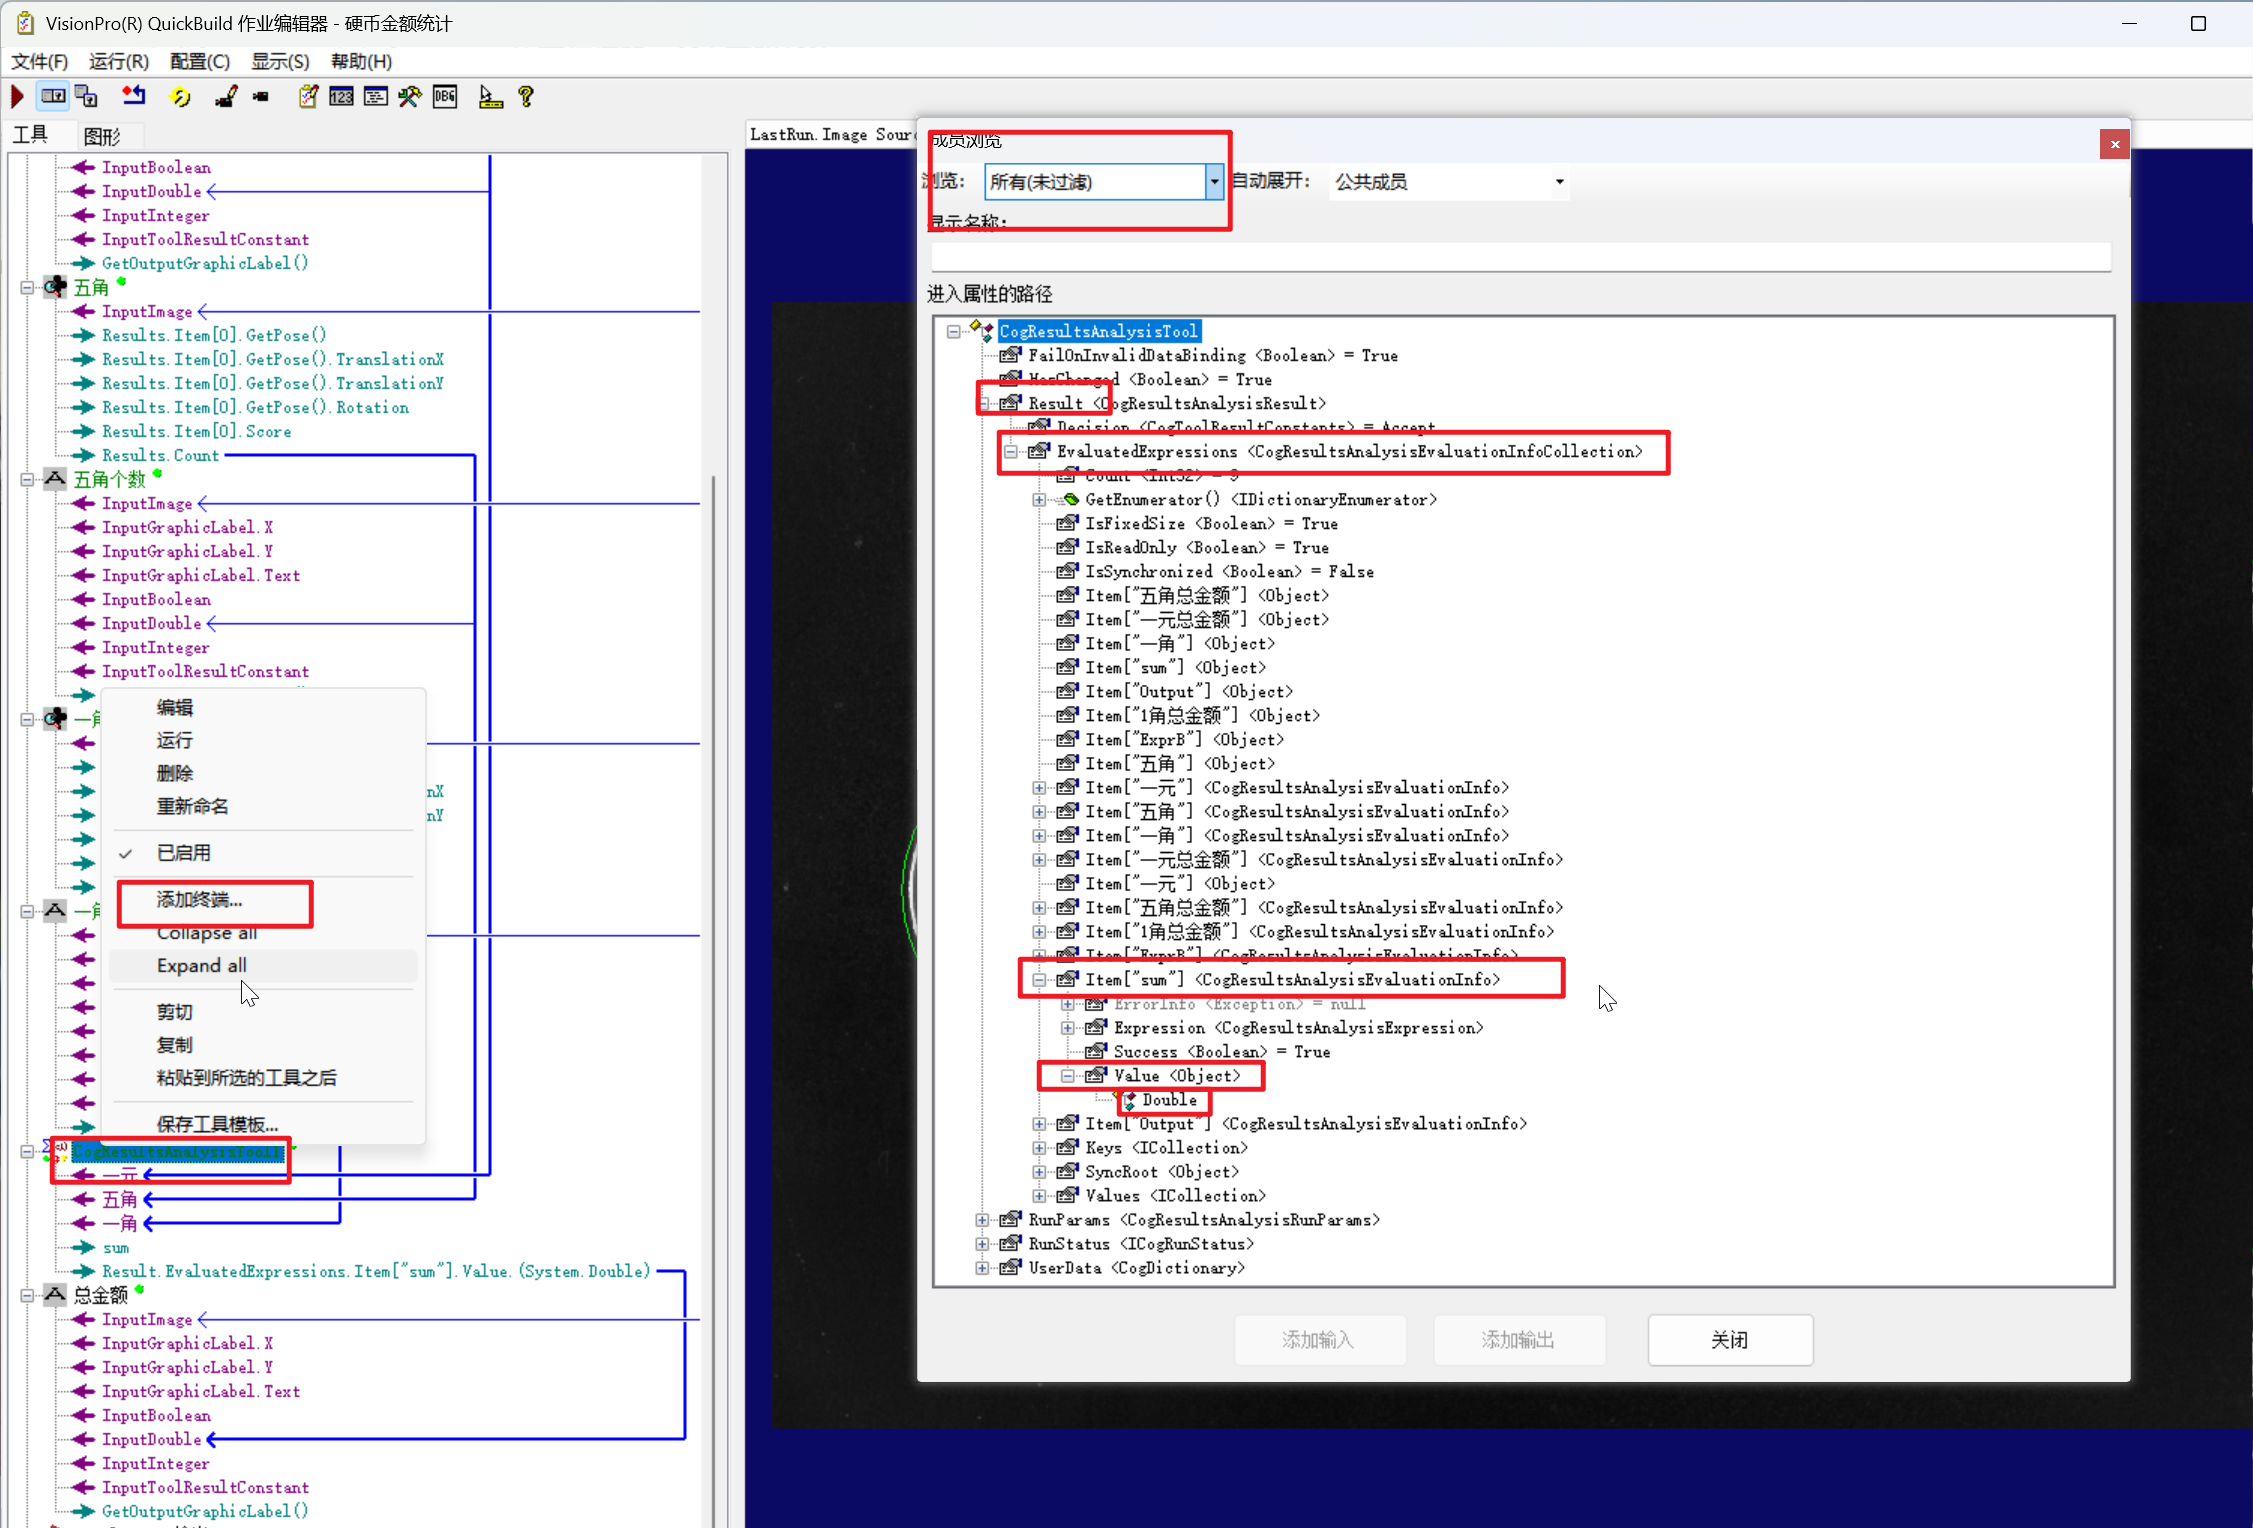Open the toolbox hammer and wrench icon
This screenshot has height=1528, width=2253.
click(x=409, y=97)
